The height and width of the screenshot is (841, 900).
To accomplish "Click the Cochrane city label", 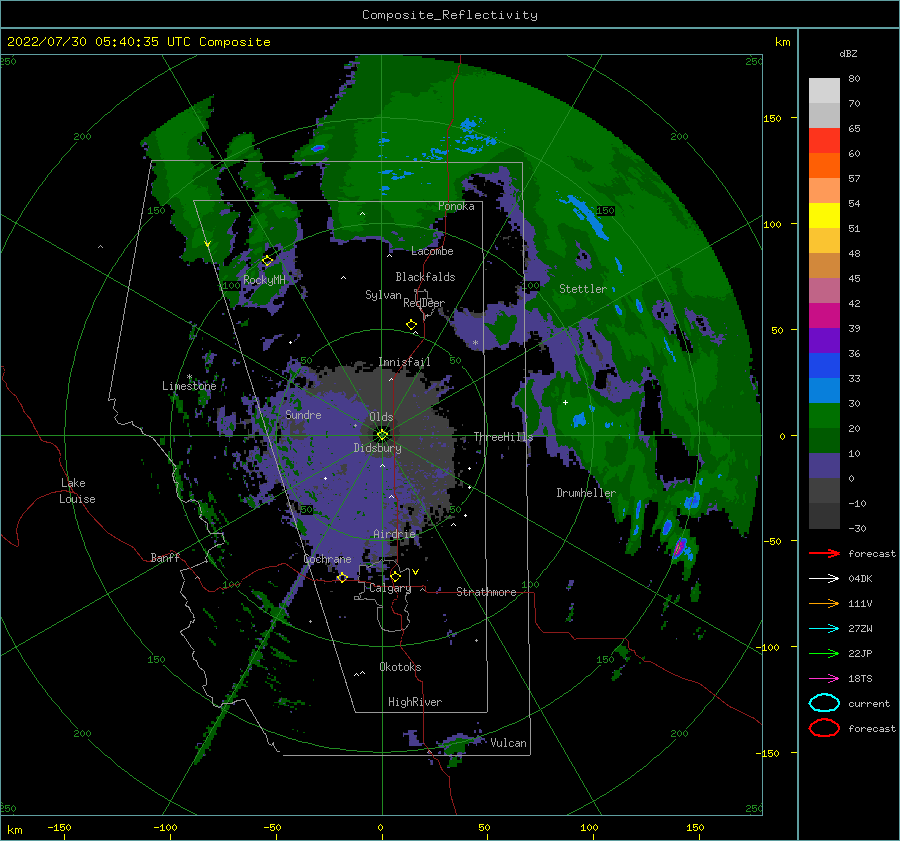I will [327, 559].
